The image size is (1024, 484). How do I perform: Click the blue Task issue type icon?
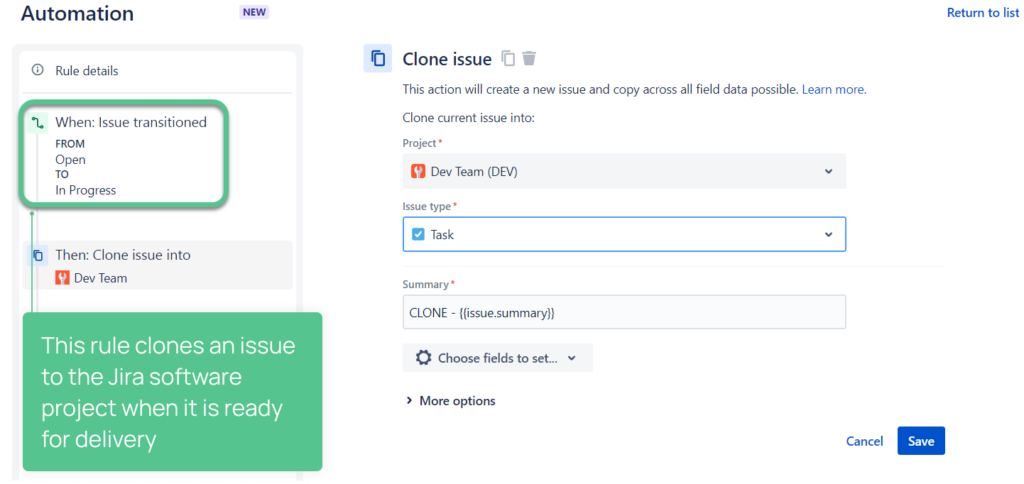418,234
